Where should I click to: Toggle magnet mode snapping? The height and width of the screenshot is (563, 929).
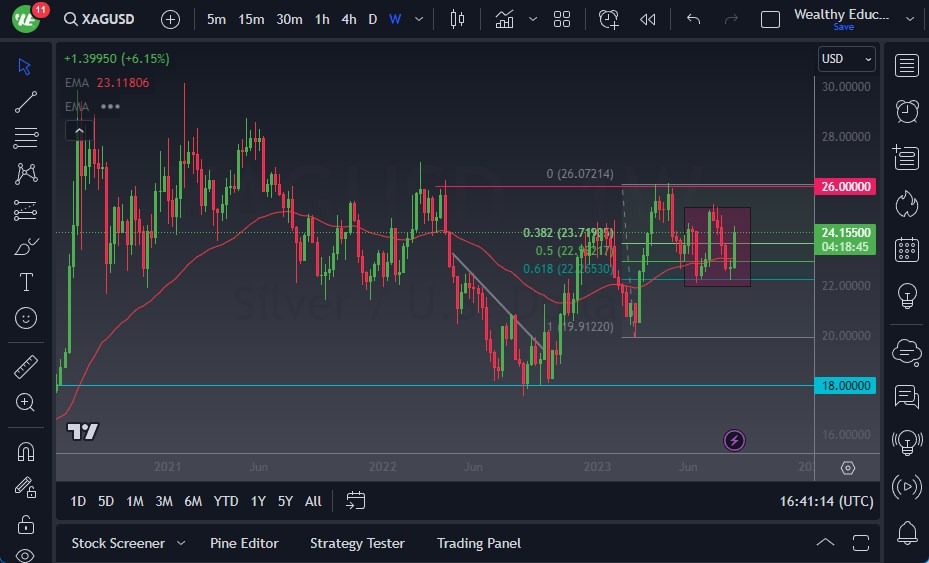tap(26, 451)
